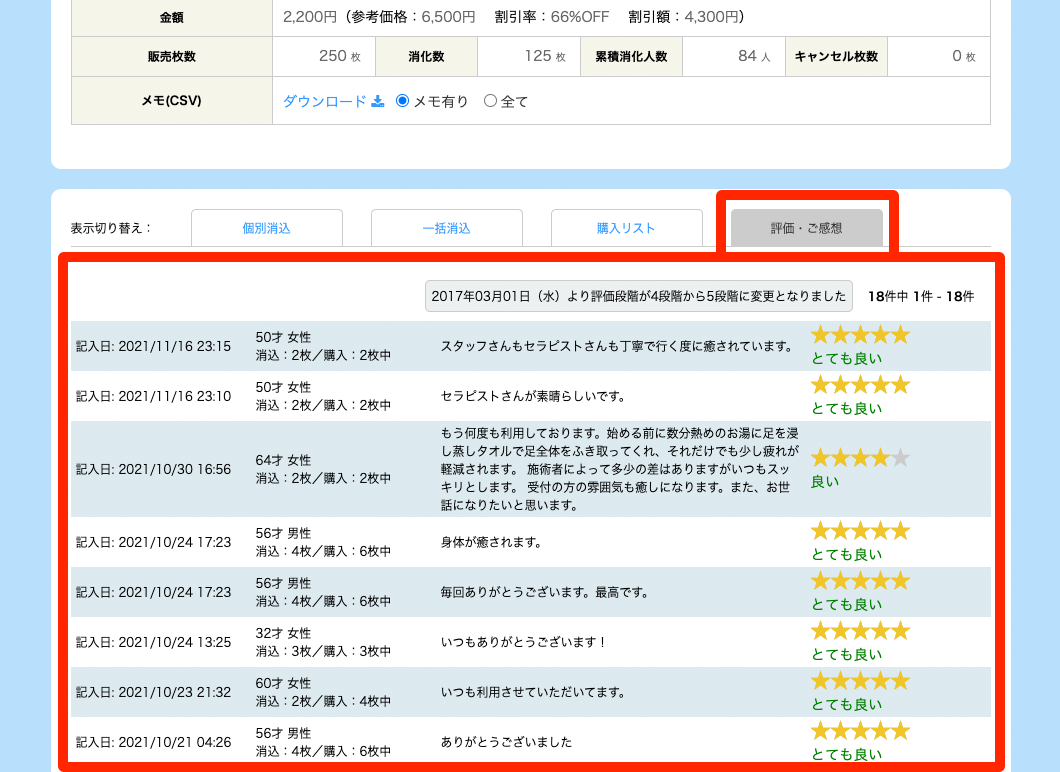The height and width of the screenshot is (772, 1060).
Task: Select the 全て radio button
Action: (490, 101)
